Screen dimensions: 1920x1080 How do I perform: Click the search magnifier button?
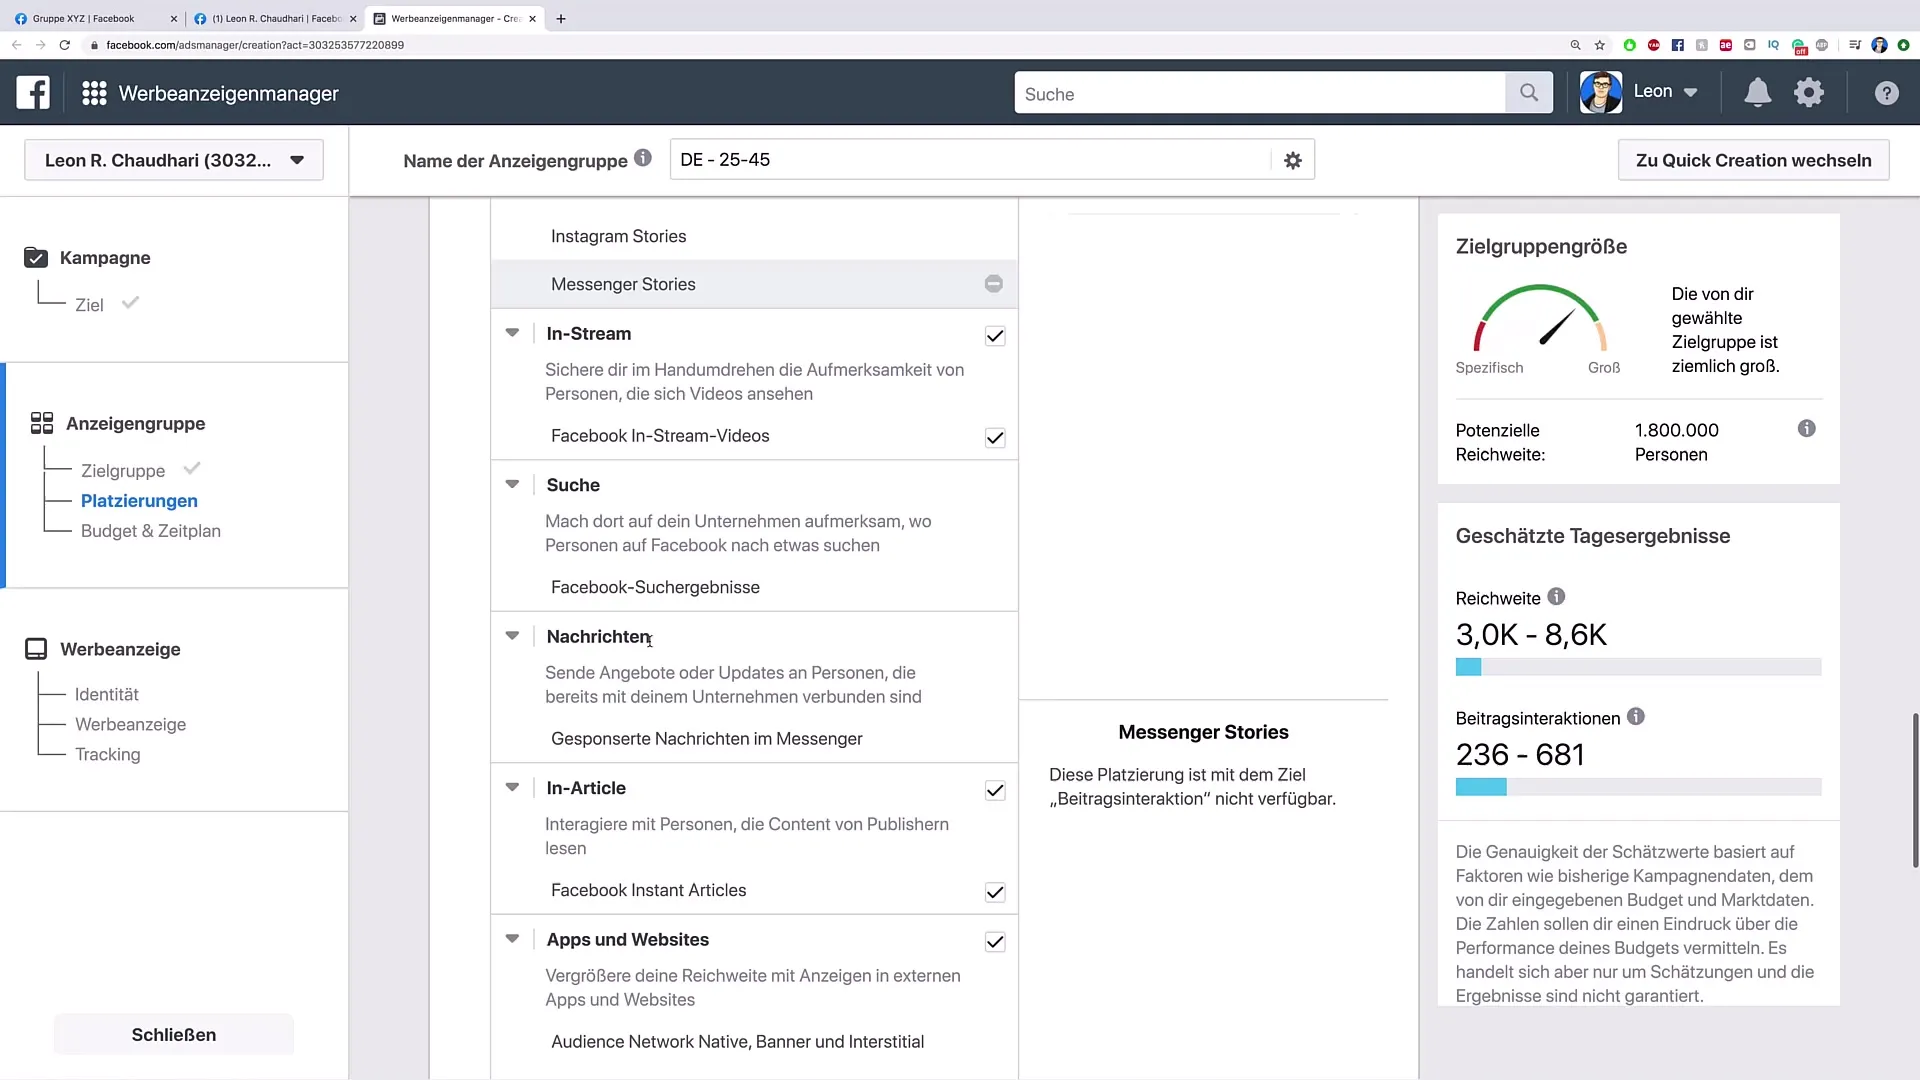[x=1529, y=93]
